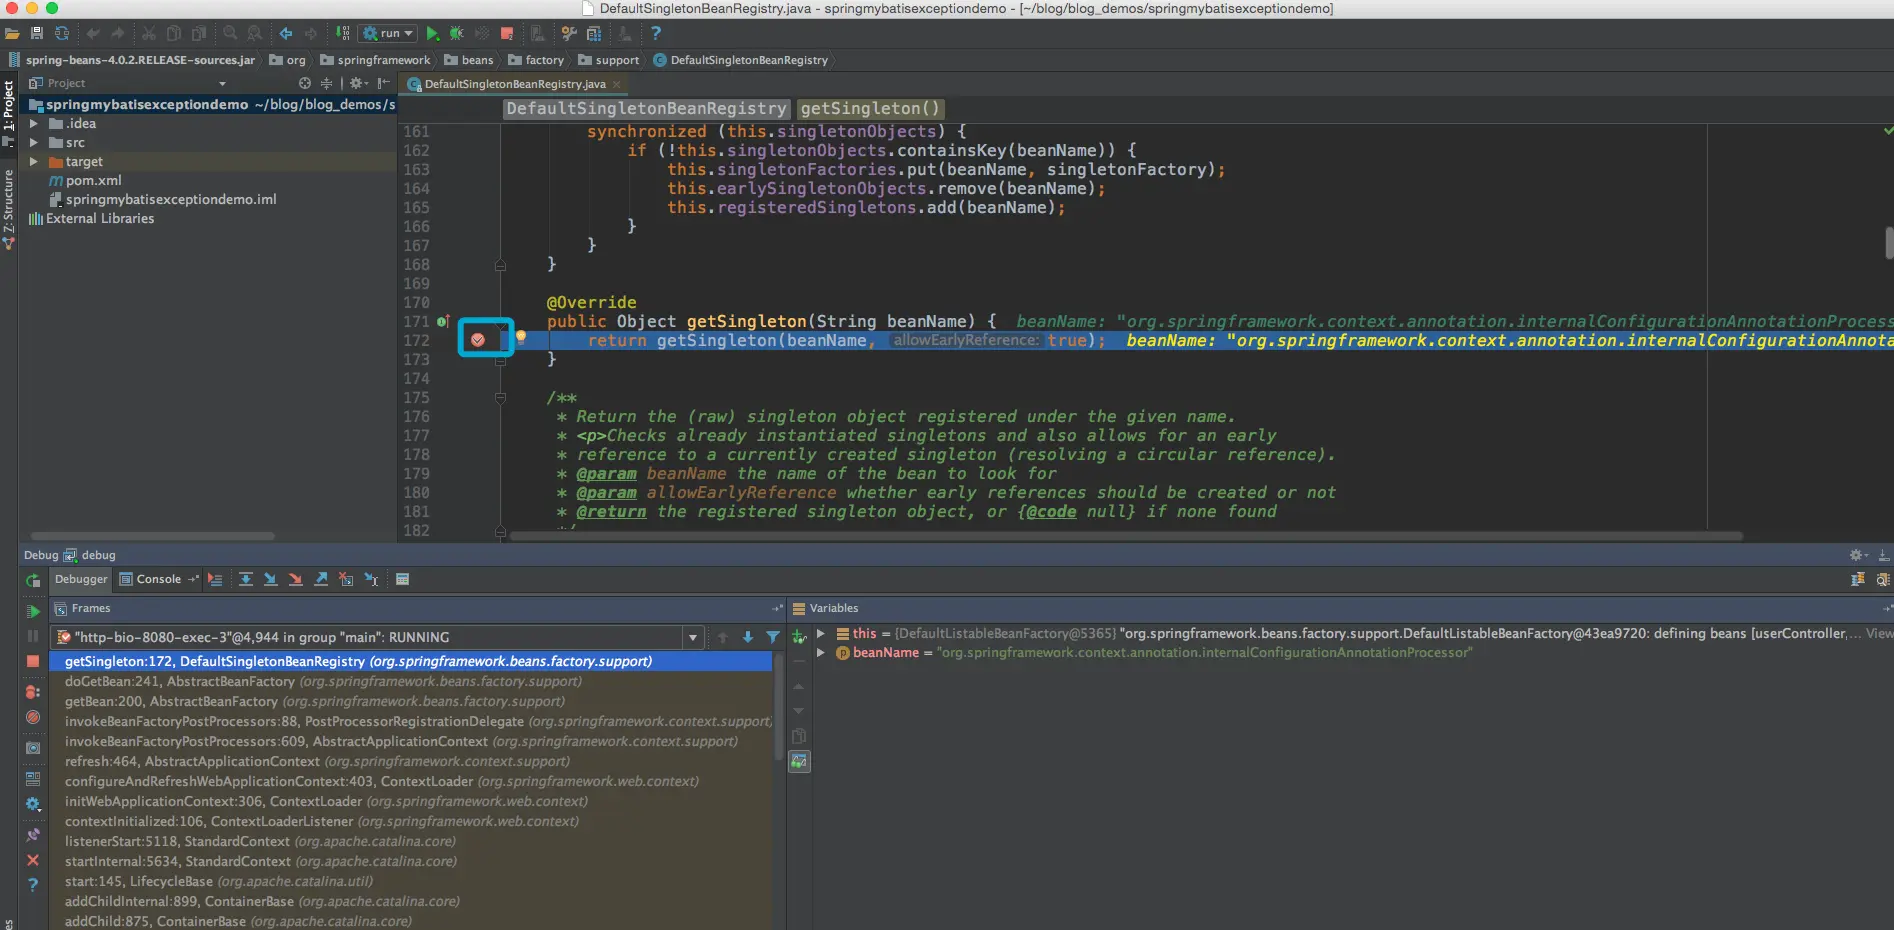Expand the target folder in the Project tree
1894x930 pixels.
34,162
